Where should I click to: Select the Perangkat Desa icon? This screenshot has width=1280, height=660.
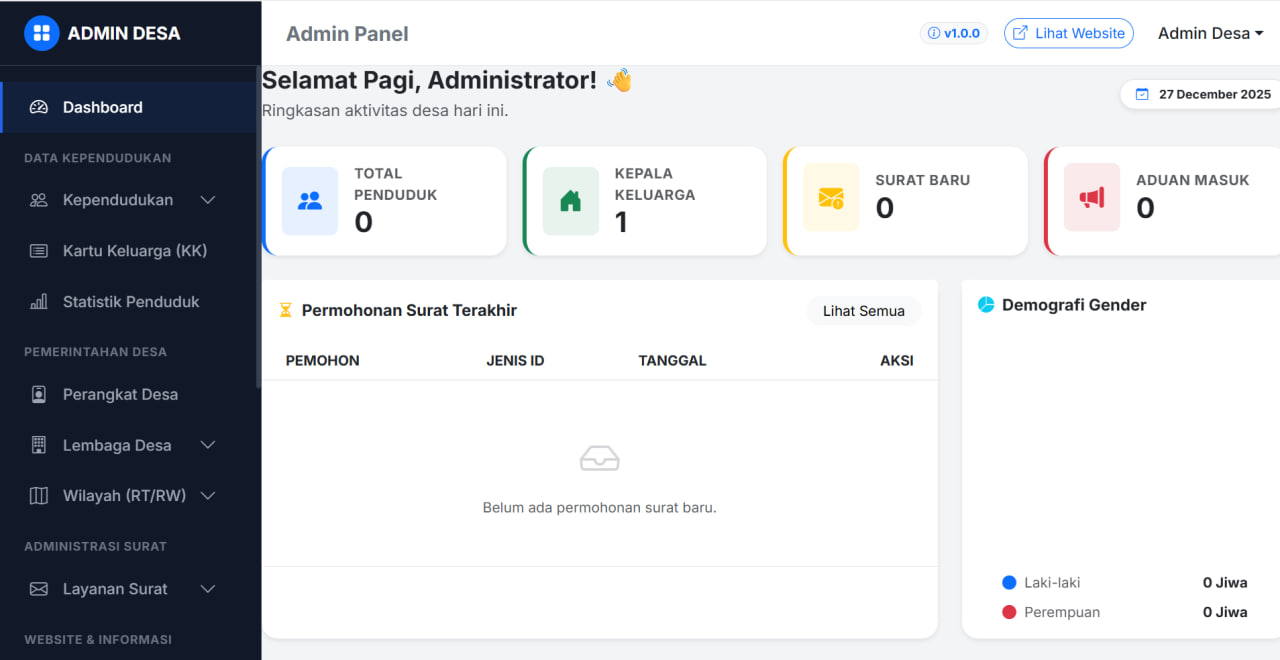coord(38,394)
